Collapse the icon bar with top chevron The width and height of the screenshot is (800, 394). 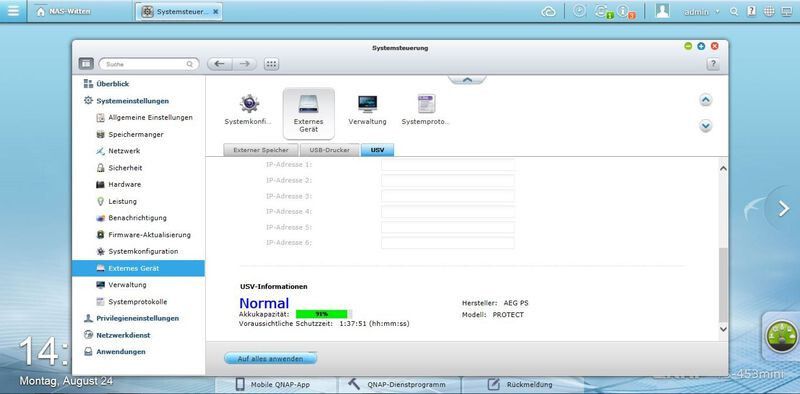pos(467,80)
